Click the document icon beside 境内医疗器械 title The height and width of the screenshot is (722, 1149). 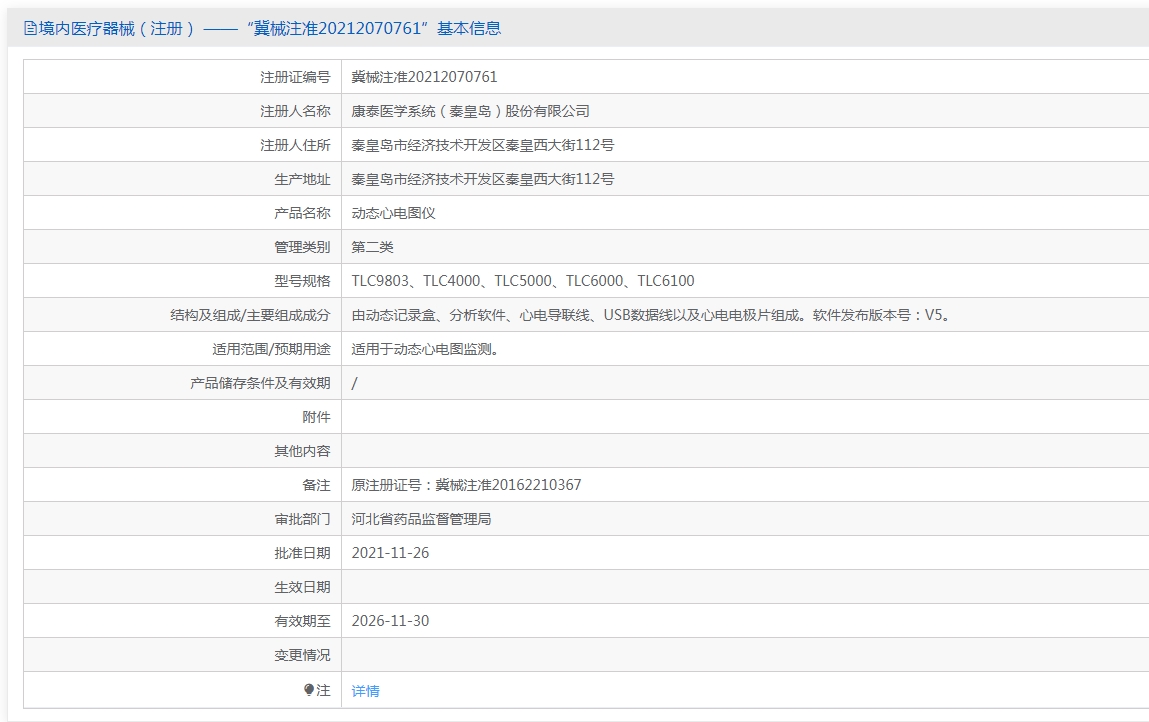[30, 29]
